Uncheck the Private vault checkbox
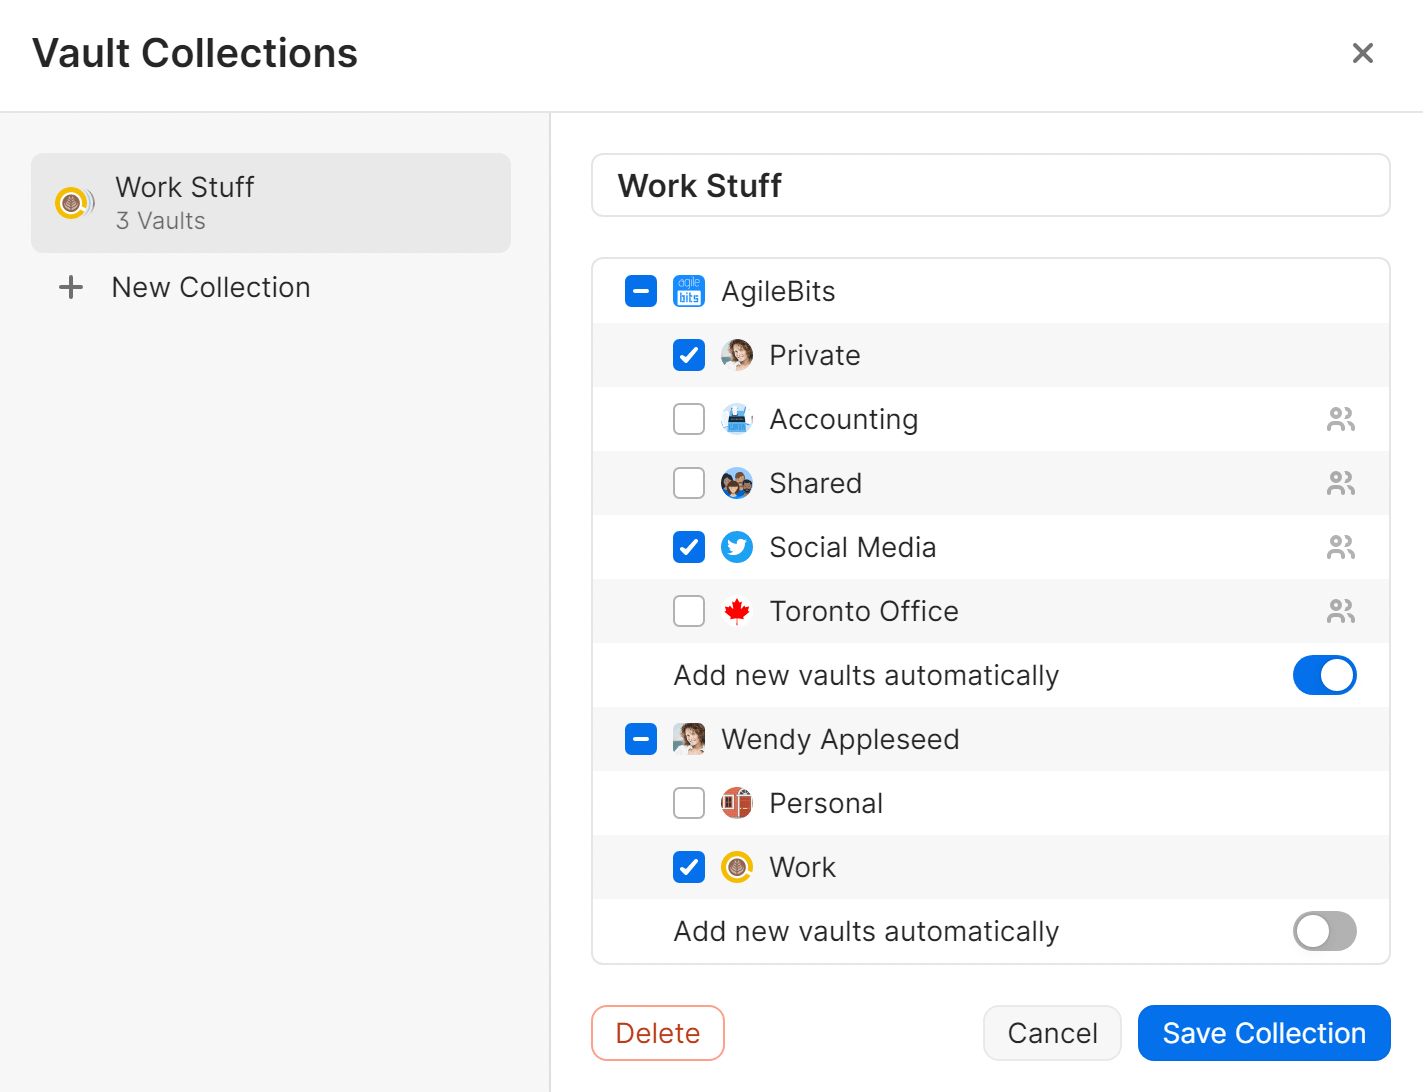This screenshot has width=1423, height=1092. [689, 355]
